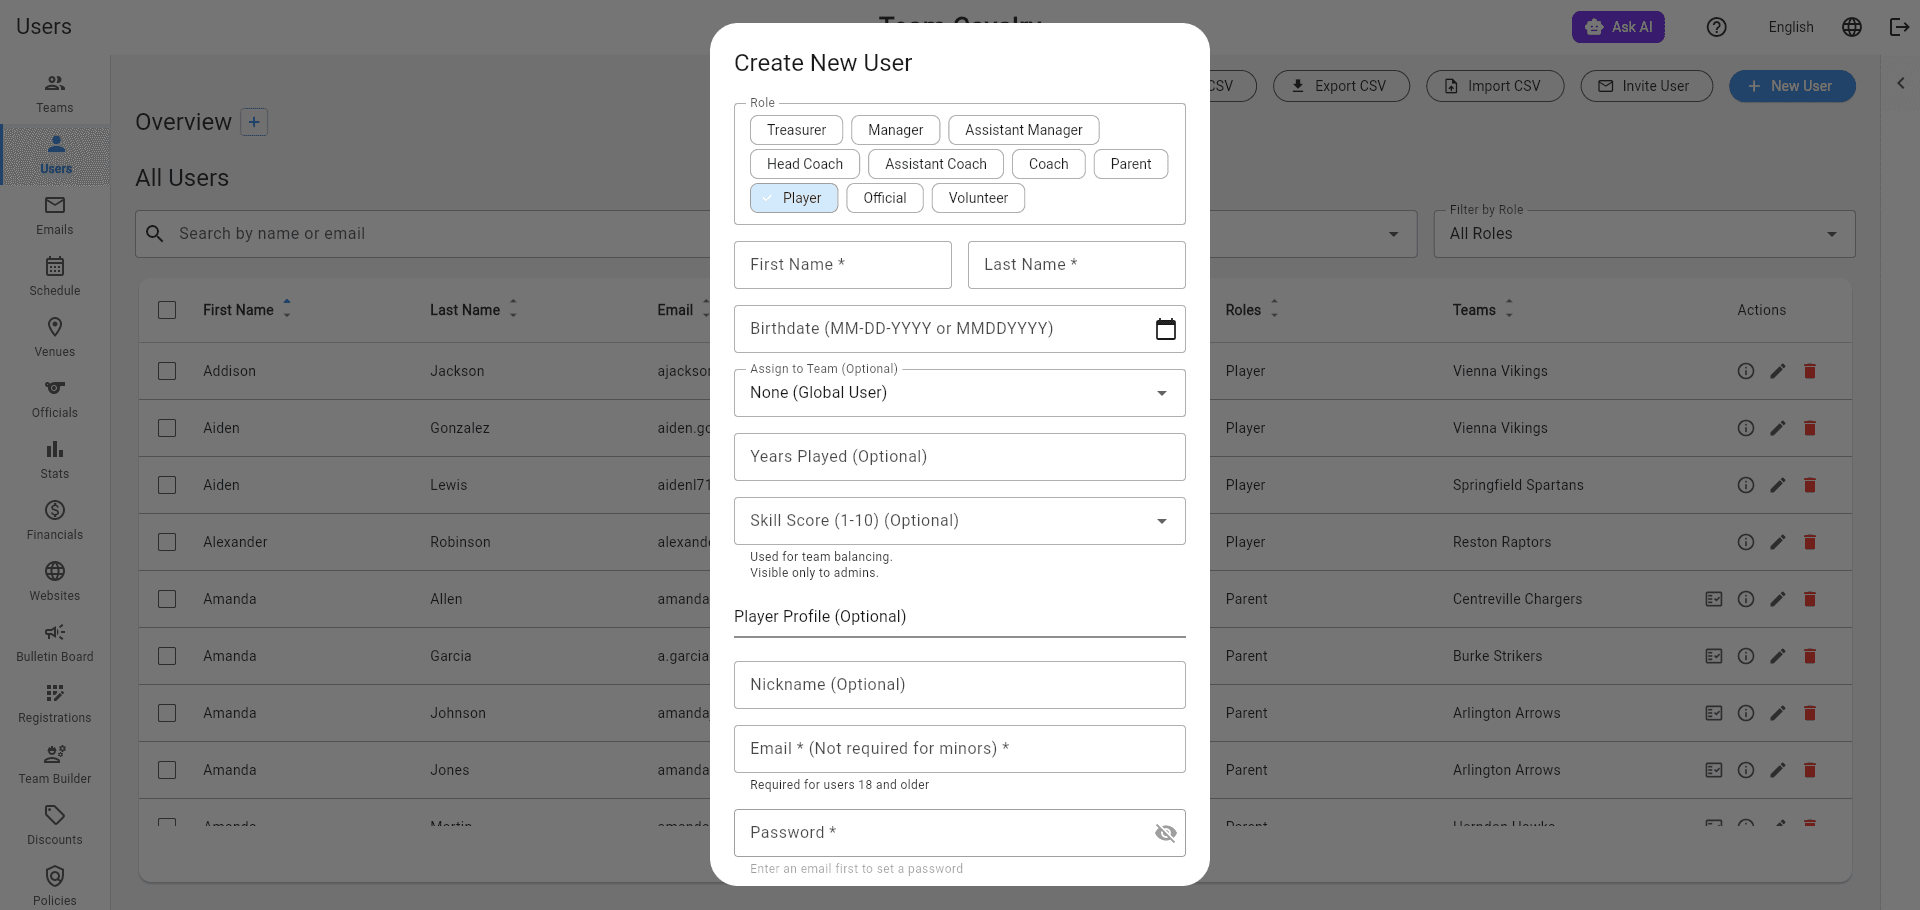1920x910 pixels.
Task: Click the New User button
Action: pyautogui.click(x=1792, y=86)
